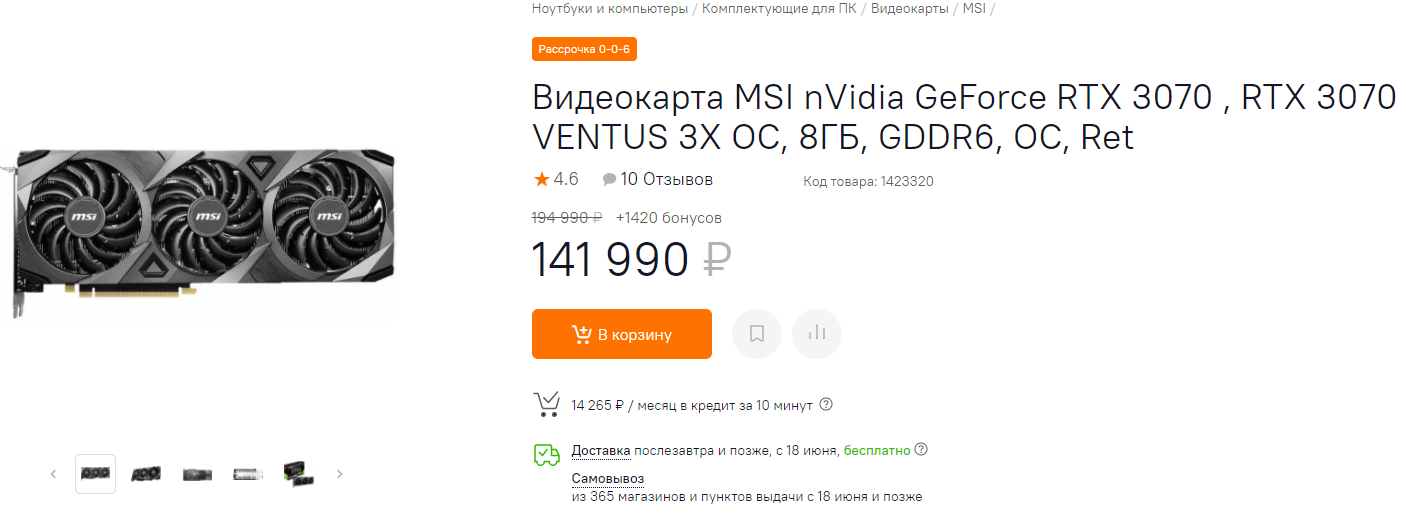This screenshot has height=528, width=1406.
Task: Show previous gallery thumbnails with left arrow
Action: click(54, 474)
